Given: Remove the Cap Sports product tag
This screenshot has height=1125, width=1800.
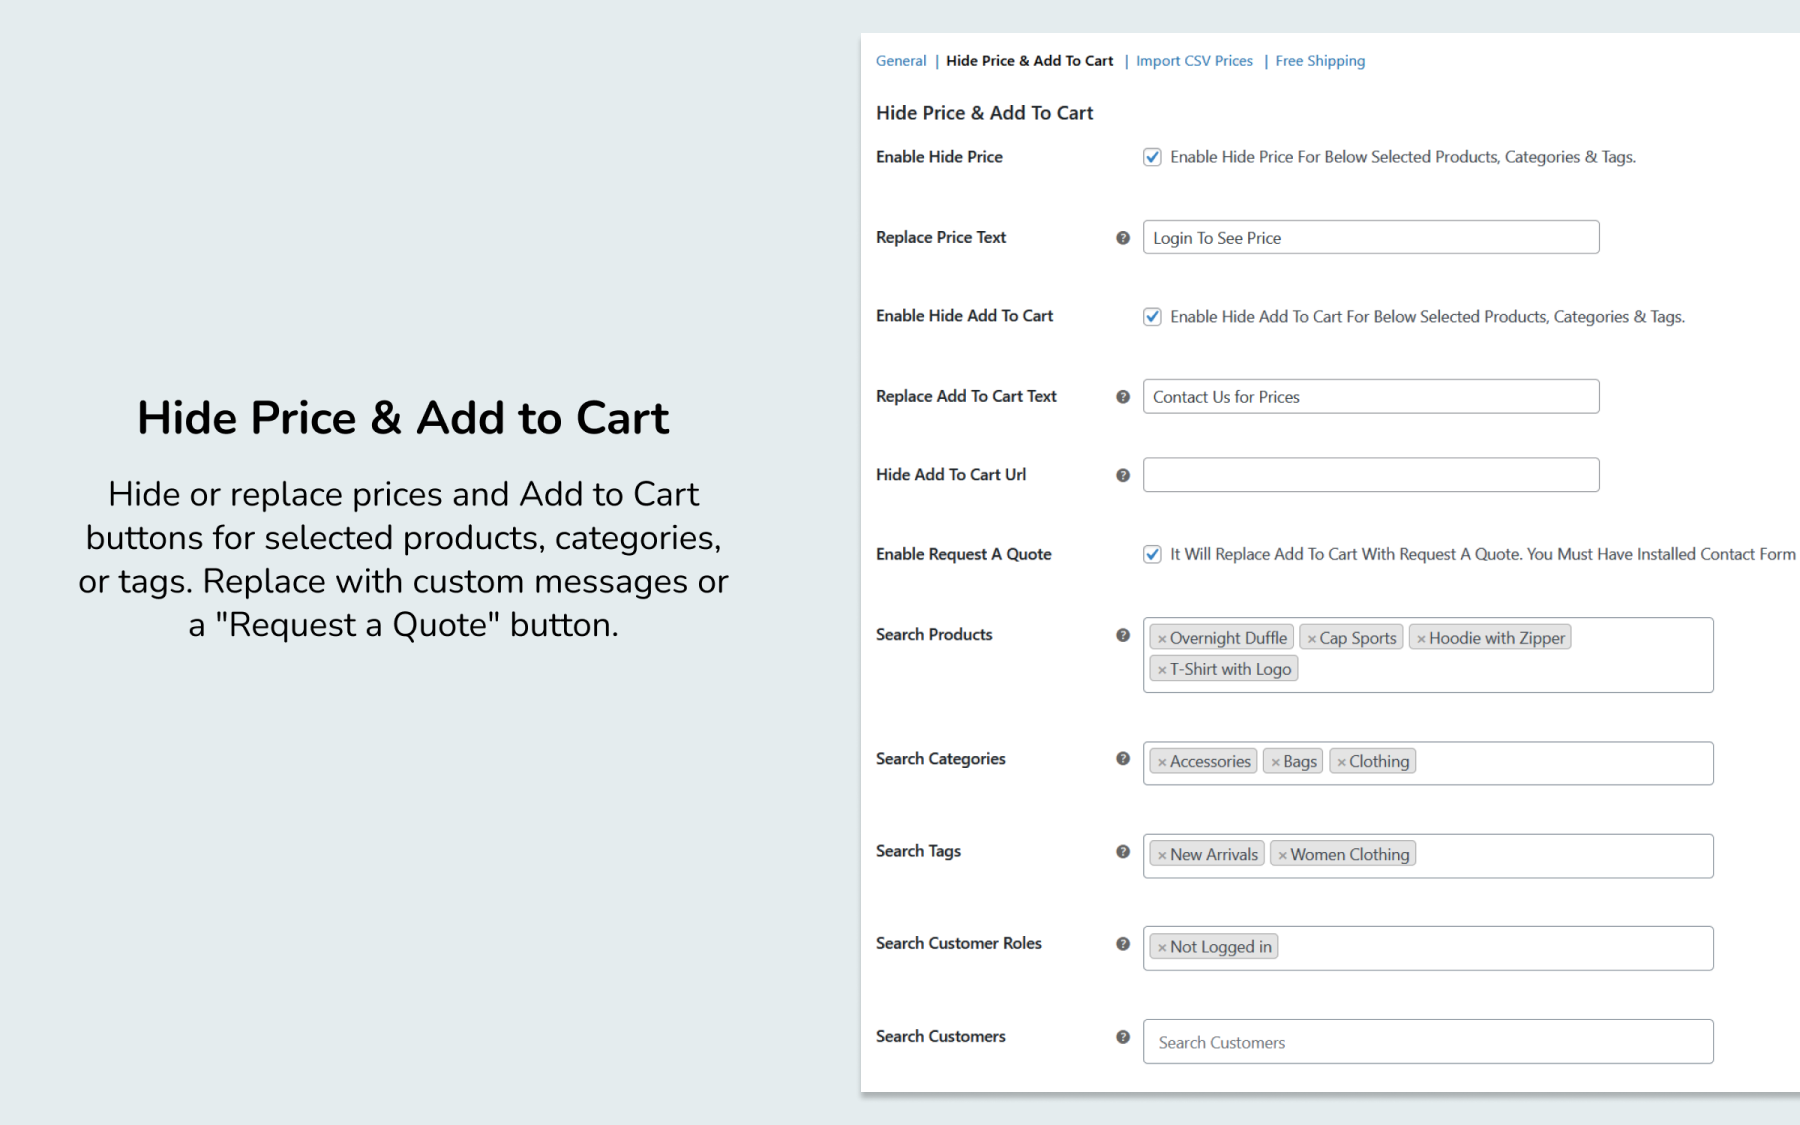Looking at the screenshot, I should click(1312, 639).
